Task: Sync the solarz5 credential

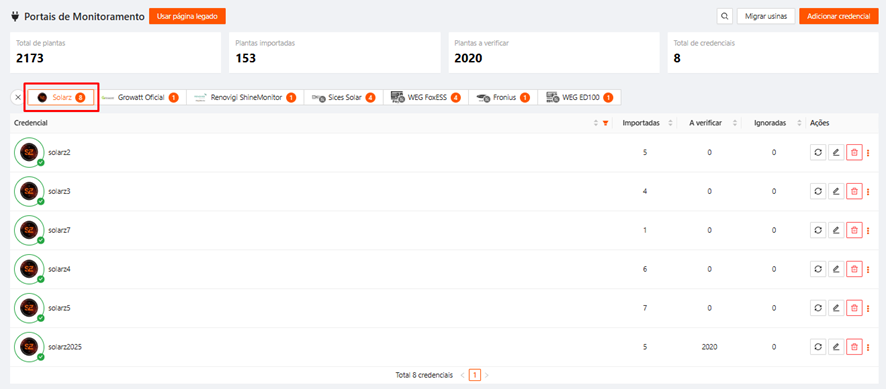Action: pyautogui.click(x=818, y=309)
